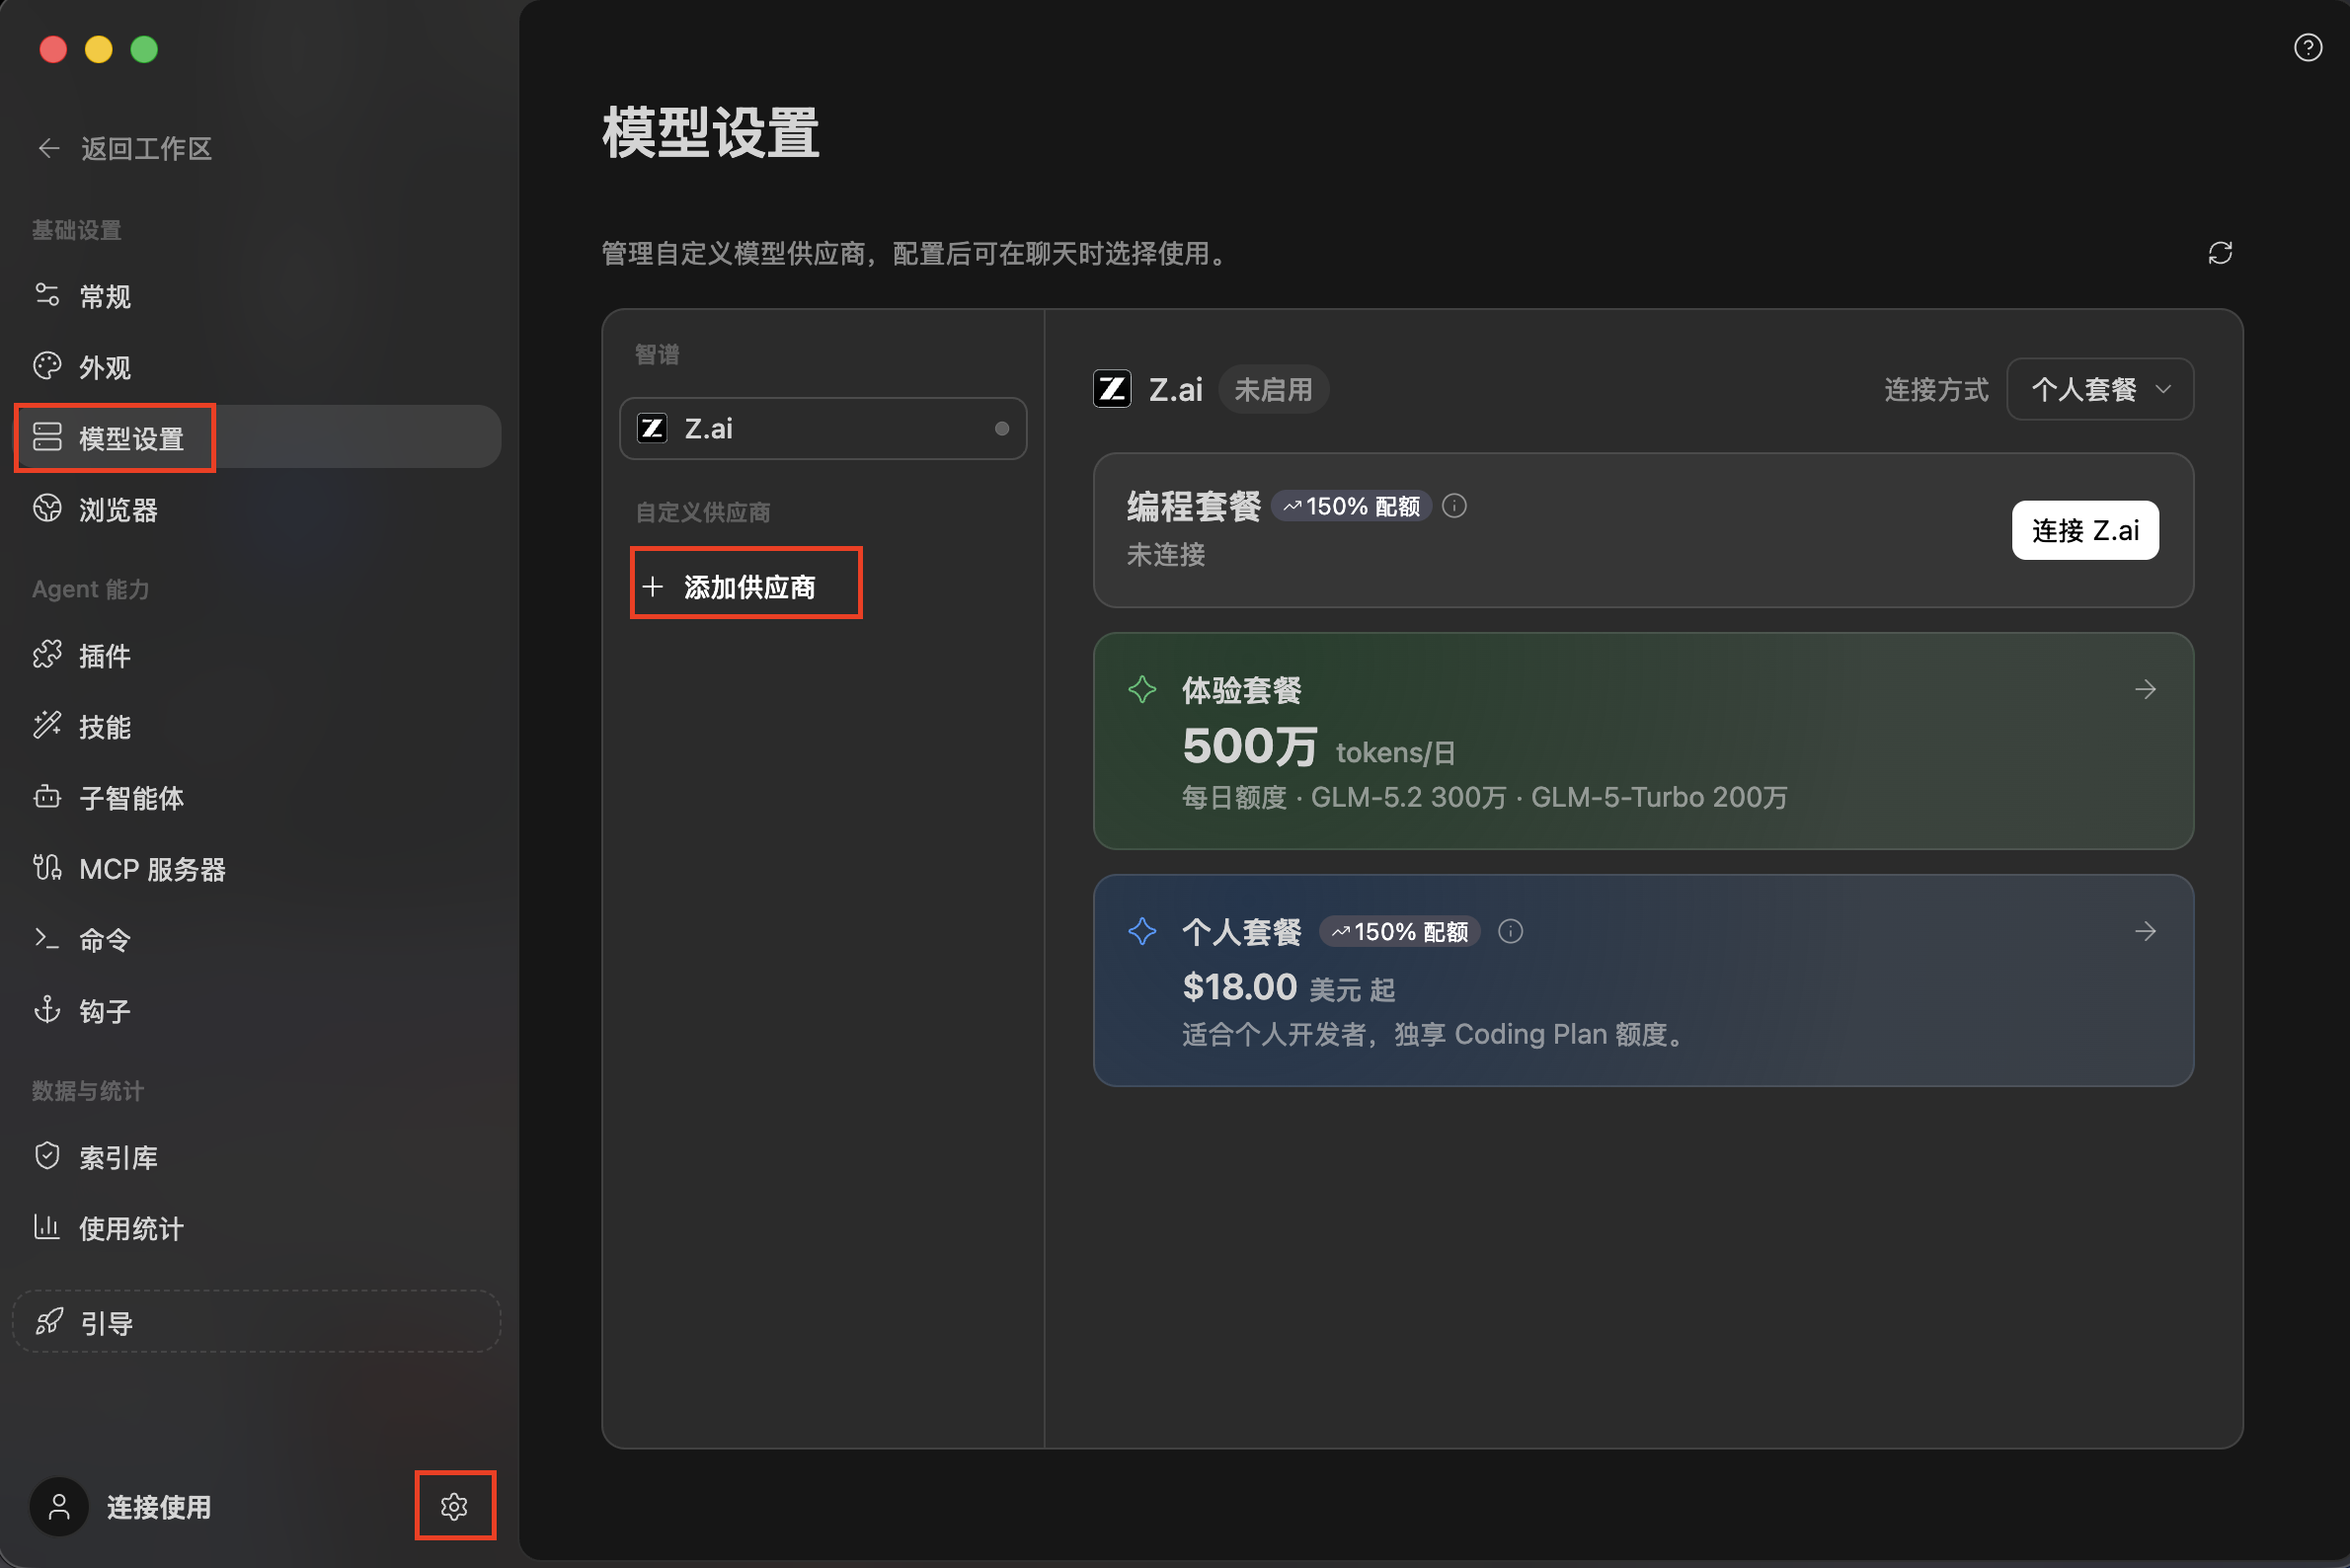The image size is (2350, 1568).
Task: Open the 外观 settings section
Action: pyautogui.click(x=257, y=367)
